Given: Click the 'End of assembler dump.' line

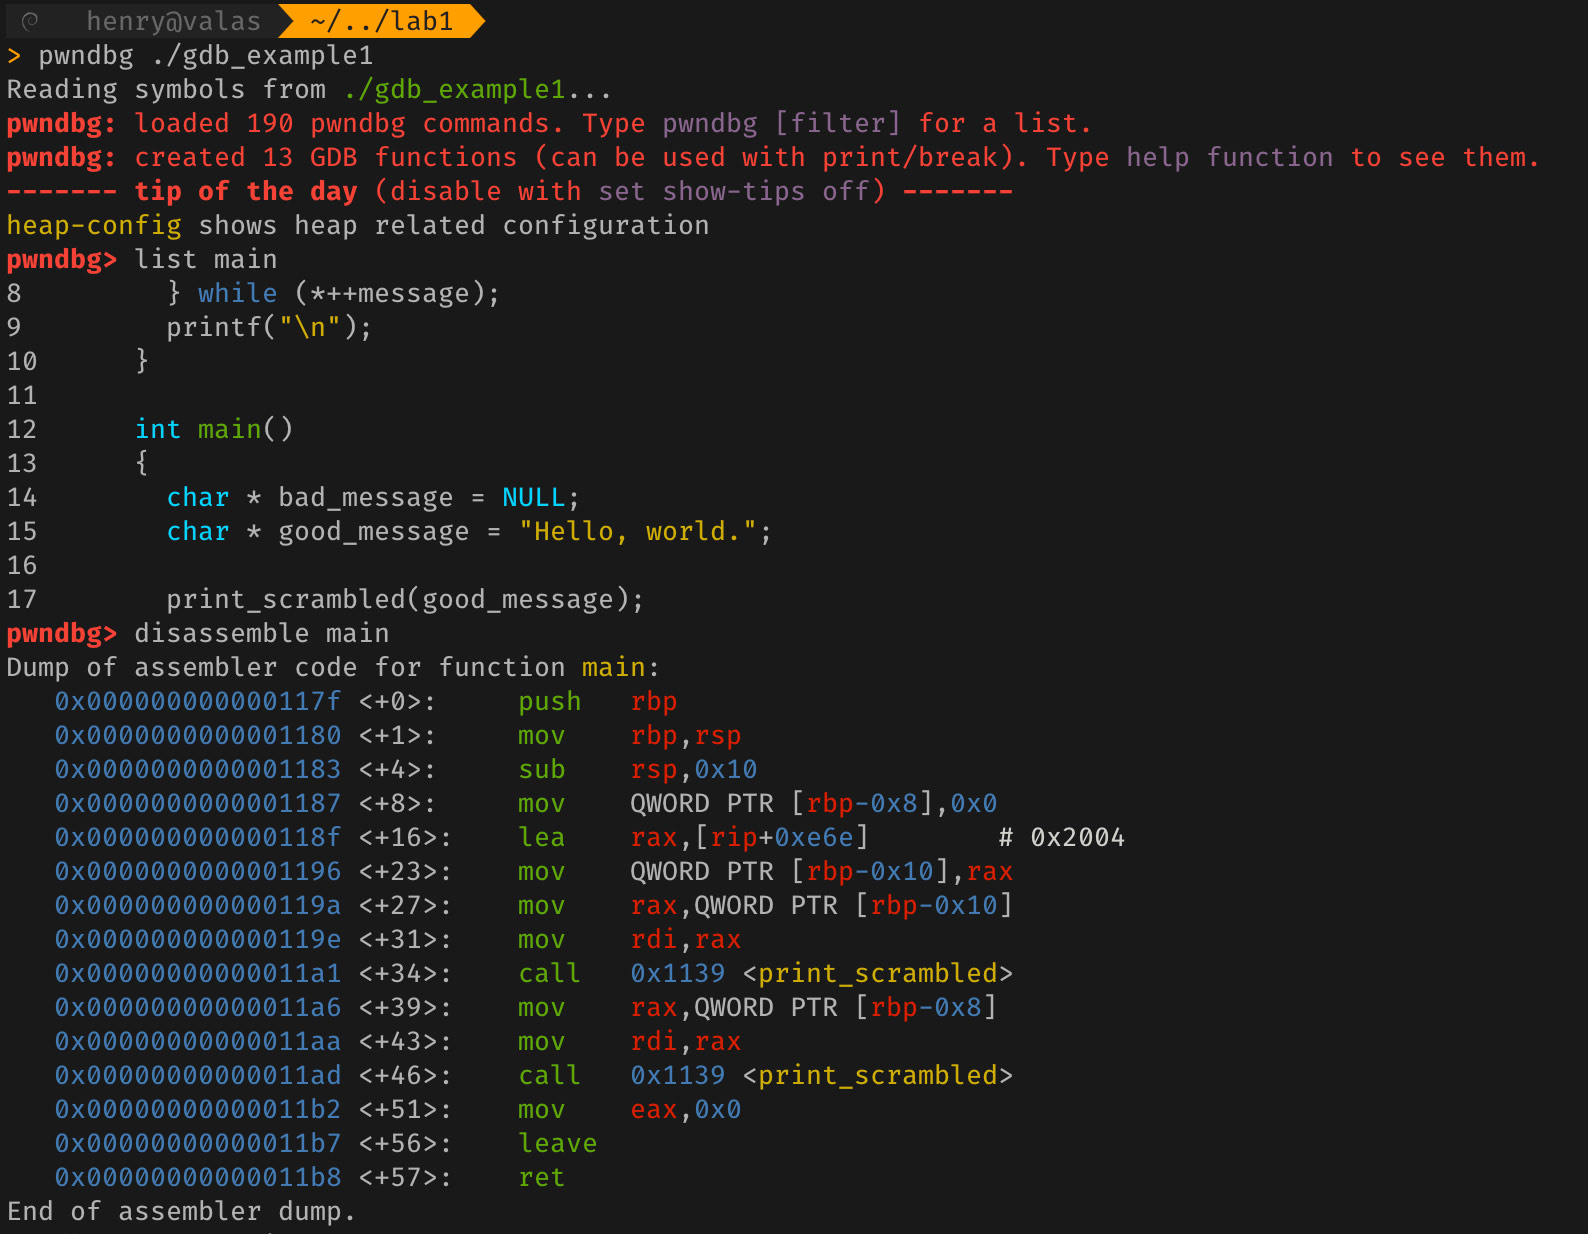Looking at the screenshot, I should click(181, 1211).
